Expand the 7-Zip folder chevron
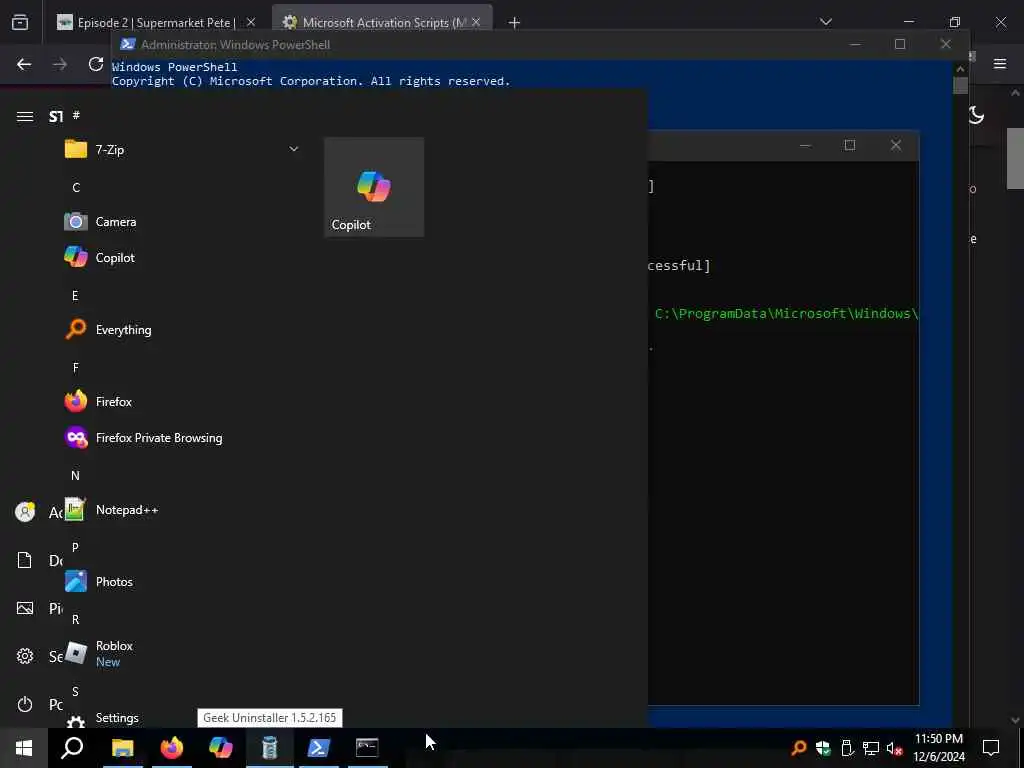 (294, 150)
